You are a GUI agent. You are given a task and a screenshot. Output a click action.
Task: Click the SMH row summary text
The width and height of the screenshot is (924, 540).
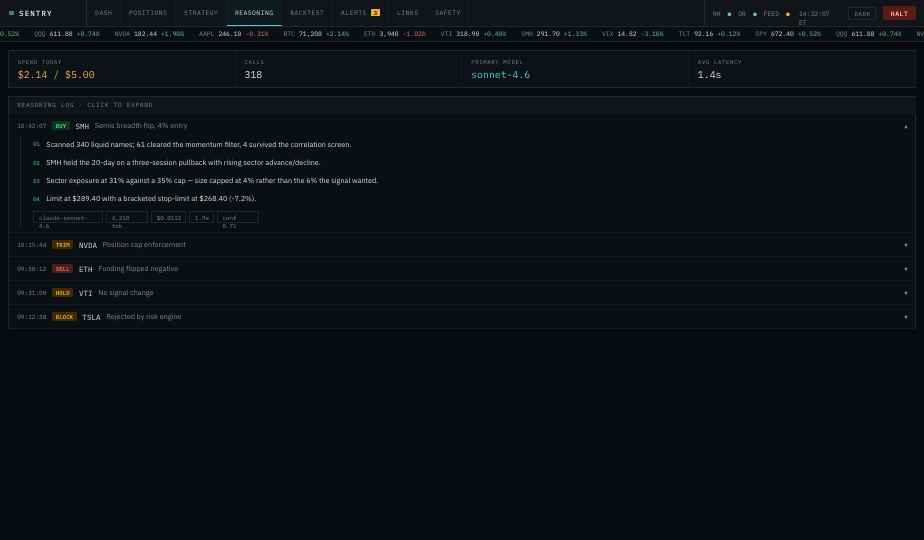click(141, 126)
